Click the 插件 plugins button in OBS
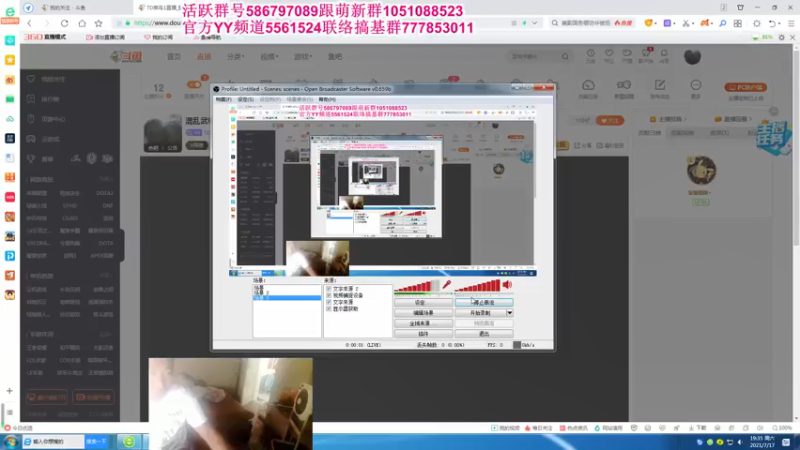800x450 pixels. [x=423, y=334]
